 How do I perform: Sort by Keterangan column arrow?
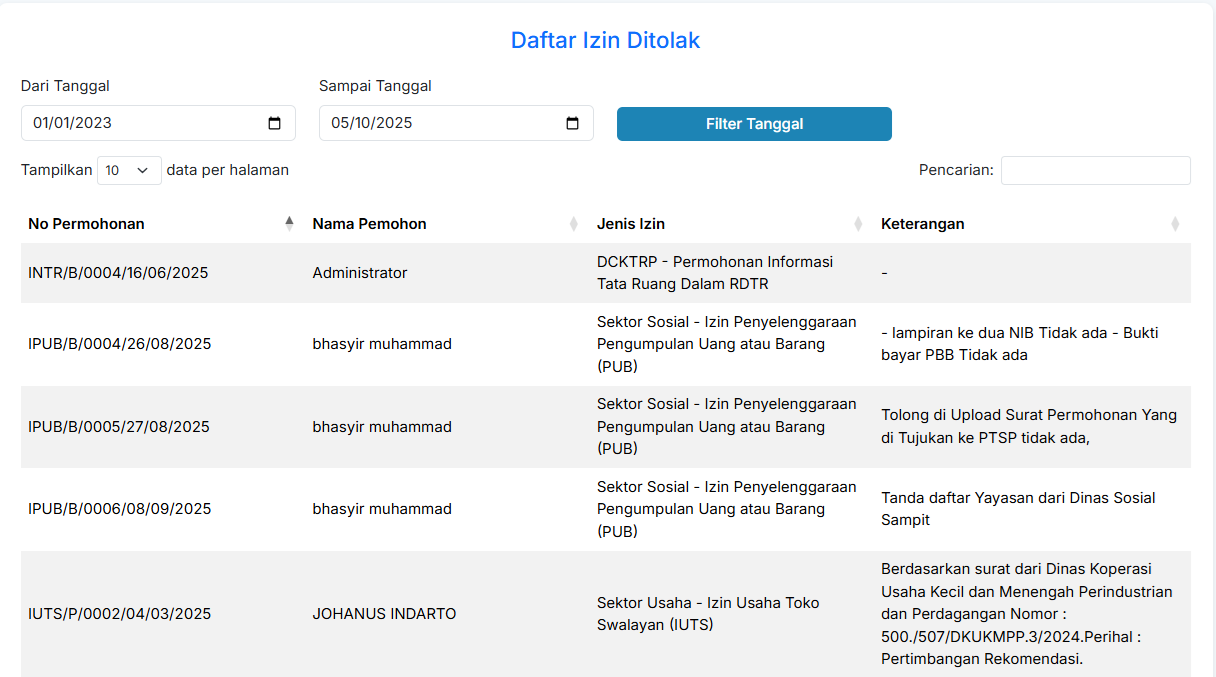point(1175,224)
